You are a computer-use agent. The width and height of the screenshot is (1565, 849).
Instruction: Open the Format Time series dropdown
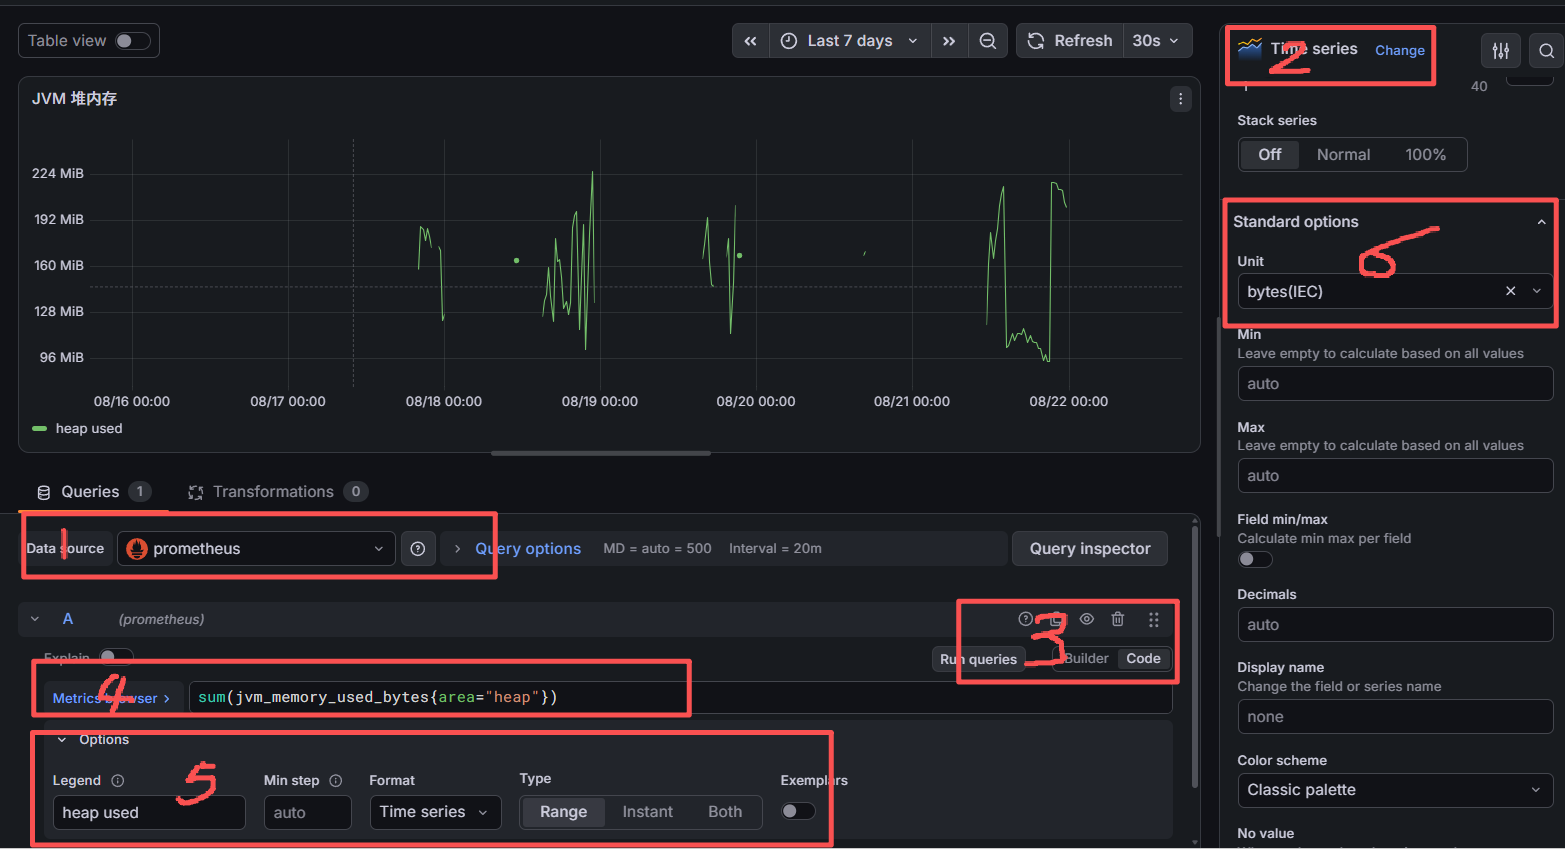(x=435, y=812)
